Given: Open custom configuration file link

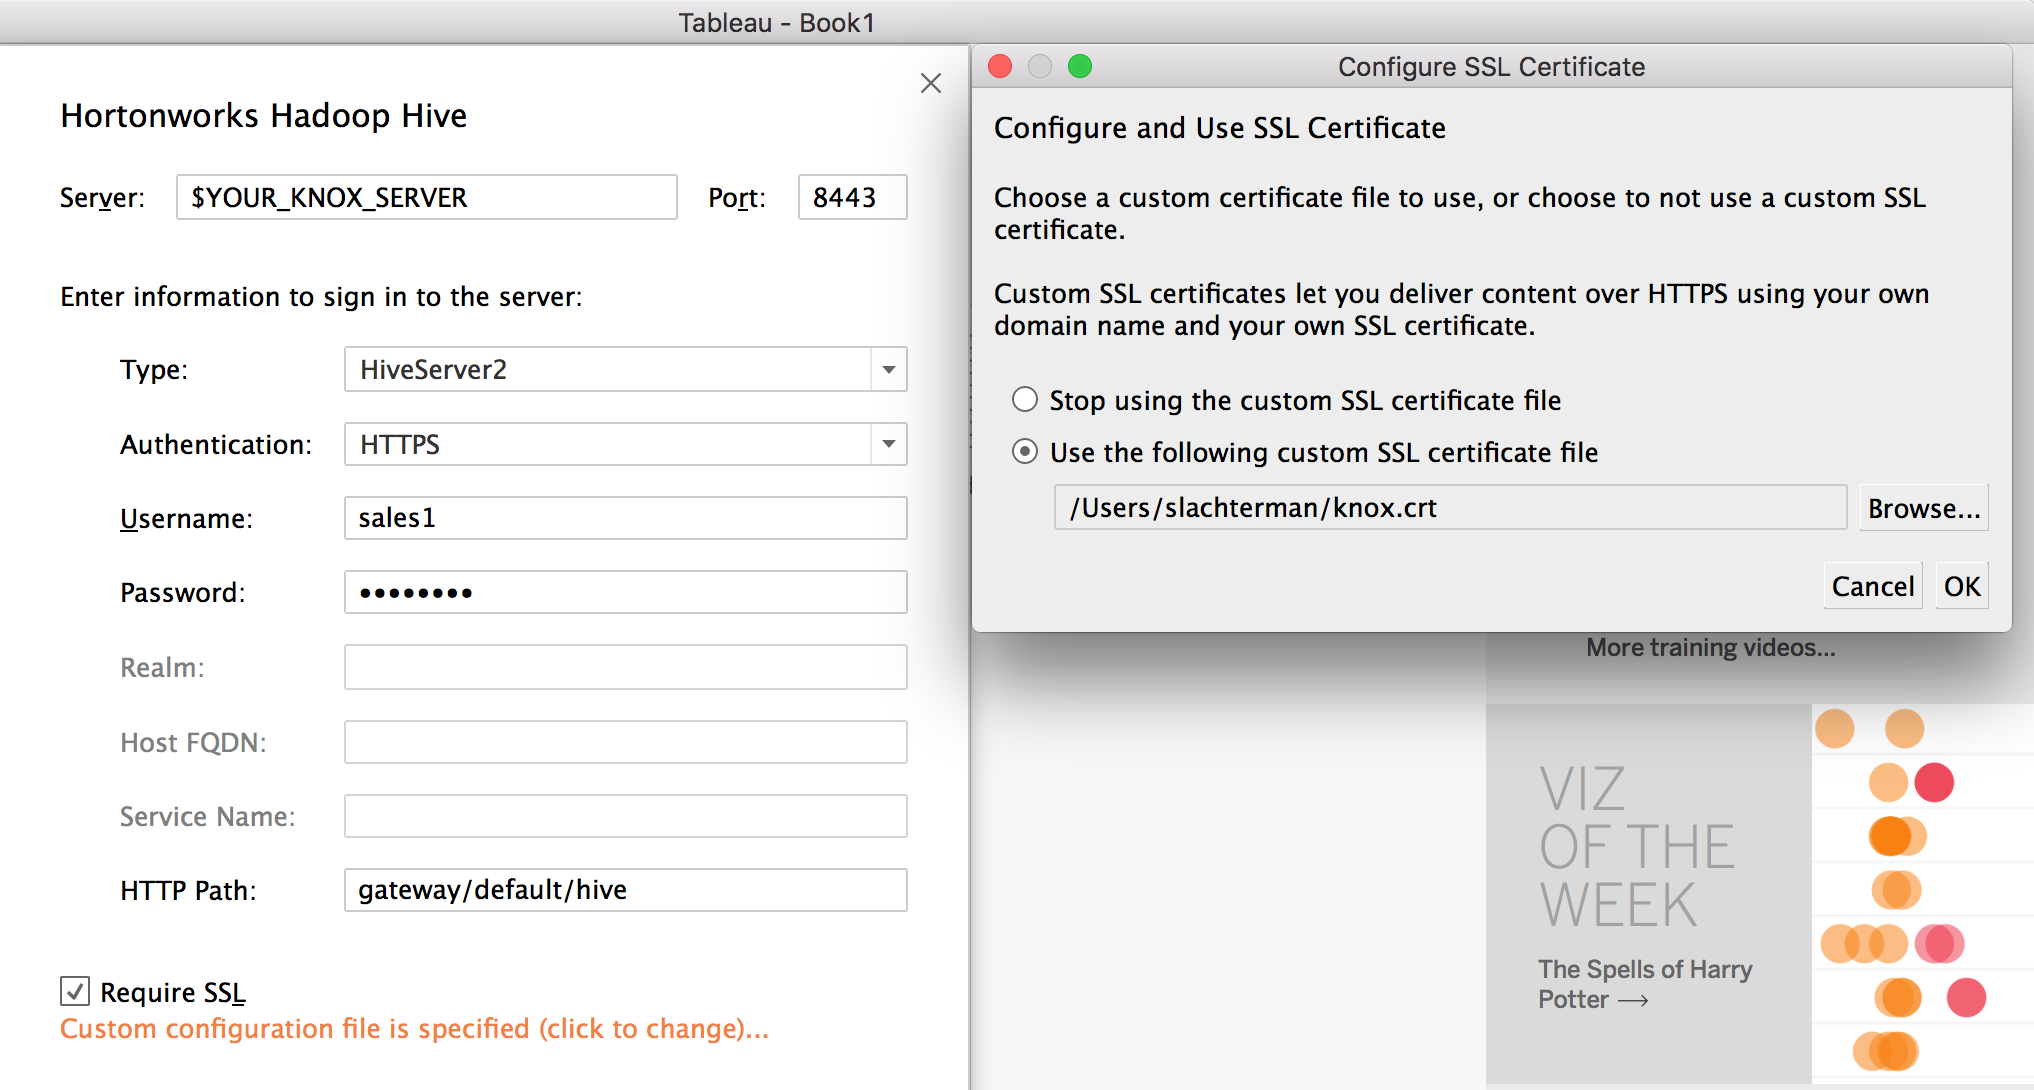Looking at the screenshot, I should [x=414, y=1029].
